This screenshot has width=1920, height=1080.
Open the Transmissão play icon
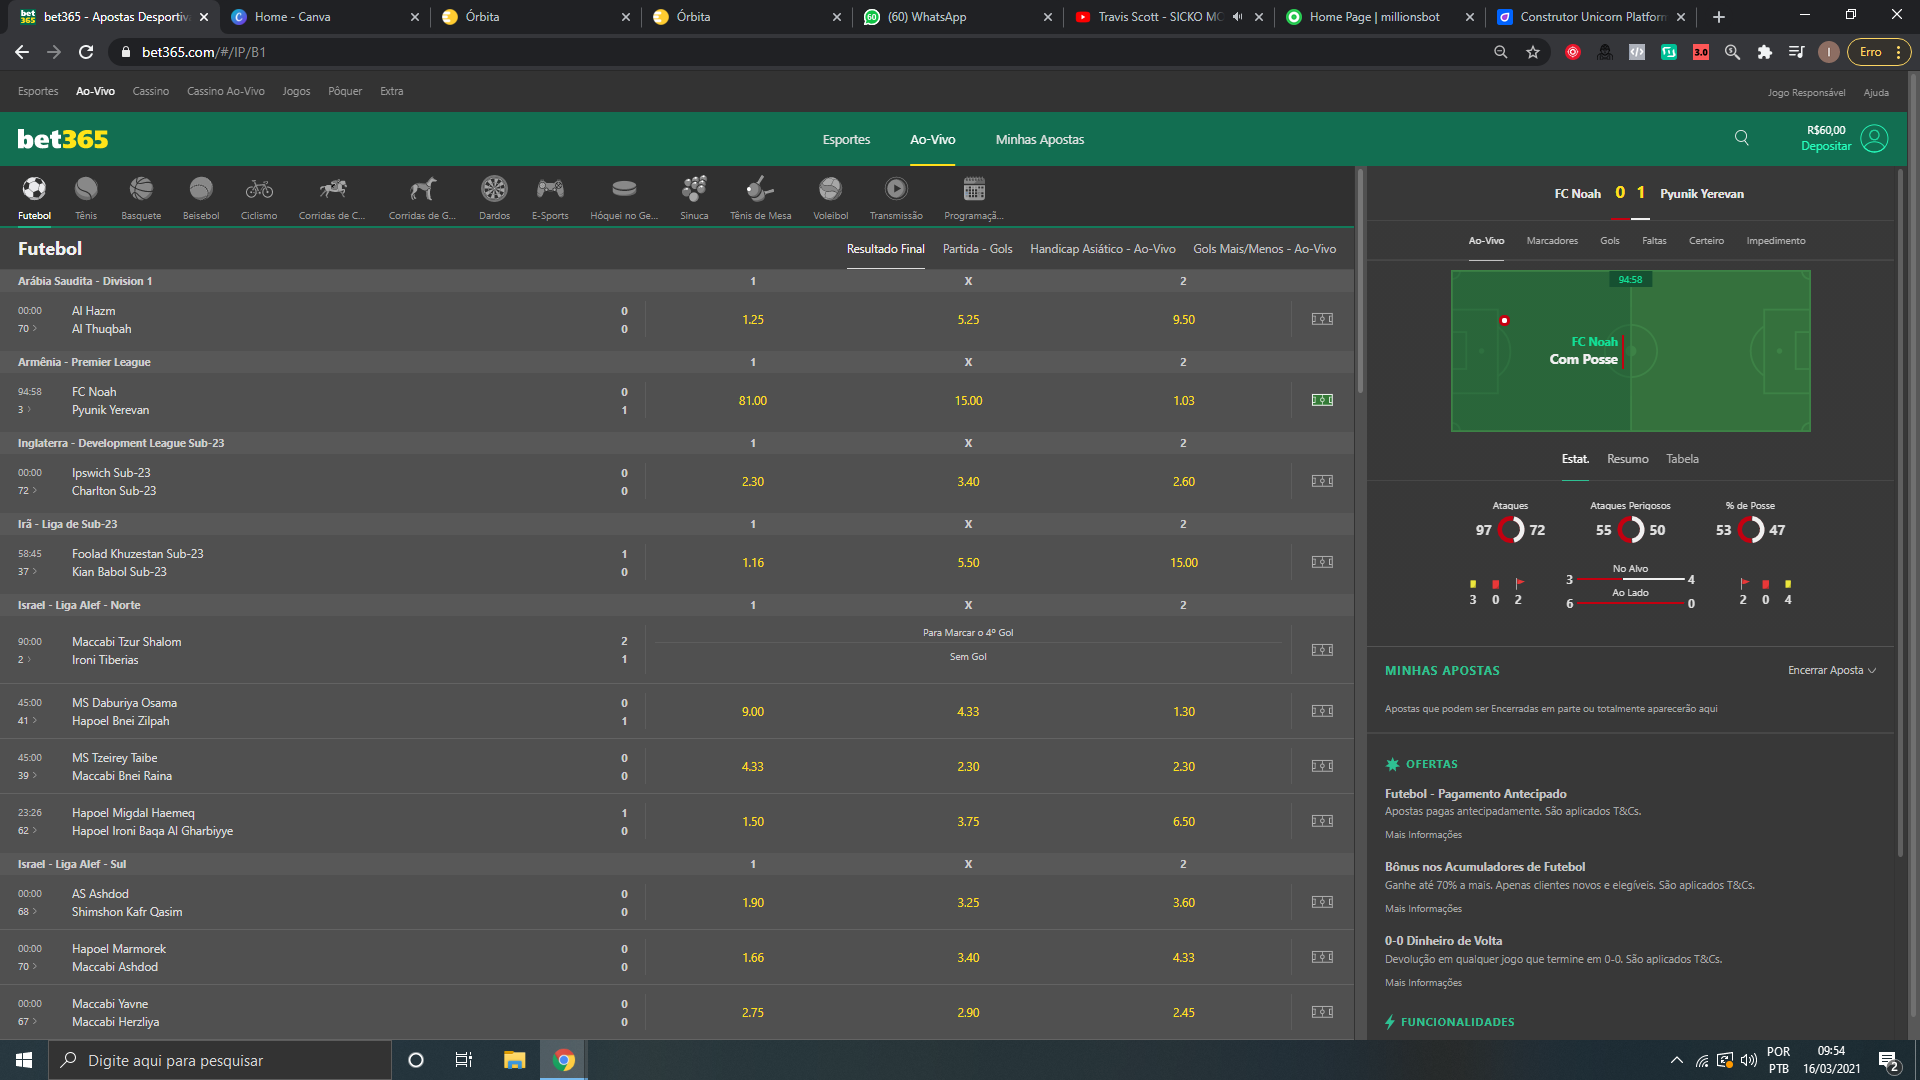coord(896,189)
